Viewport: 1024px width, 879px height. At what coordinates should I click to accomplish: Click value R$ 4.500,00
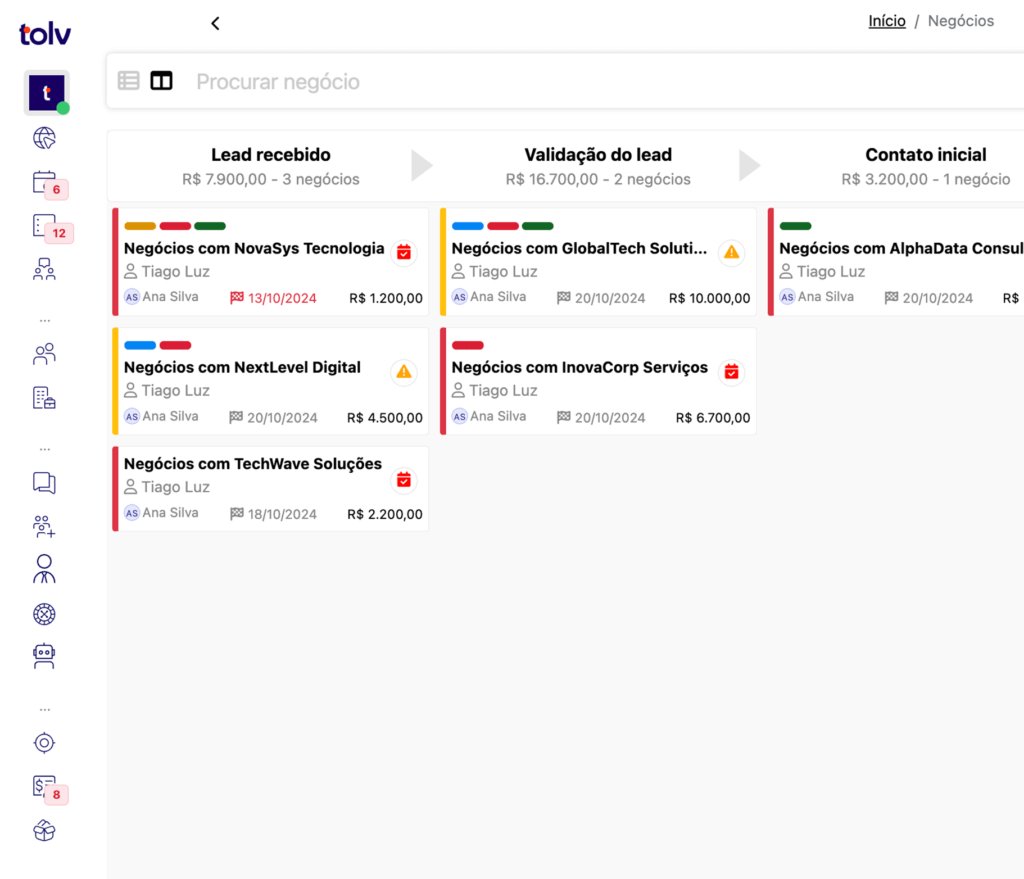click(385, 418)
